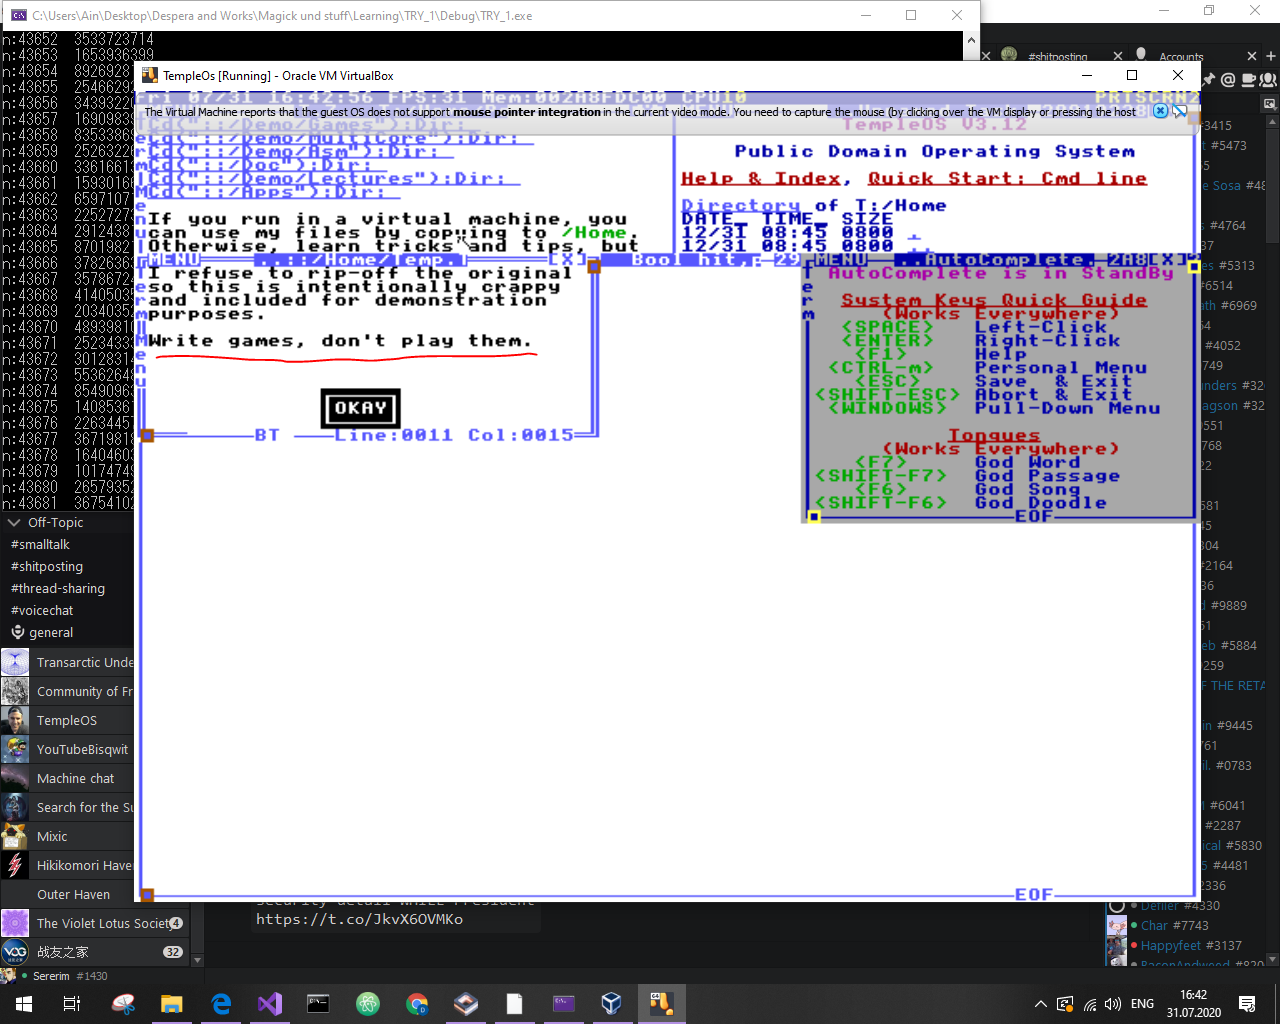Adjust volume via the tray speaker icon

coord(1113,1004)
